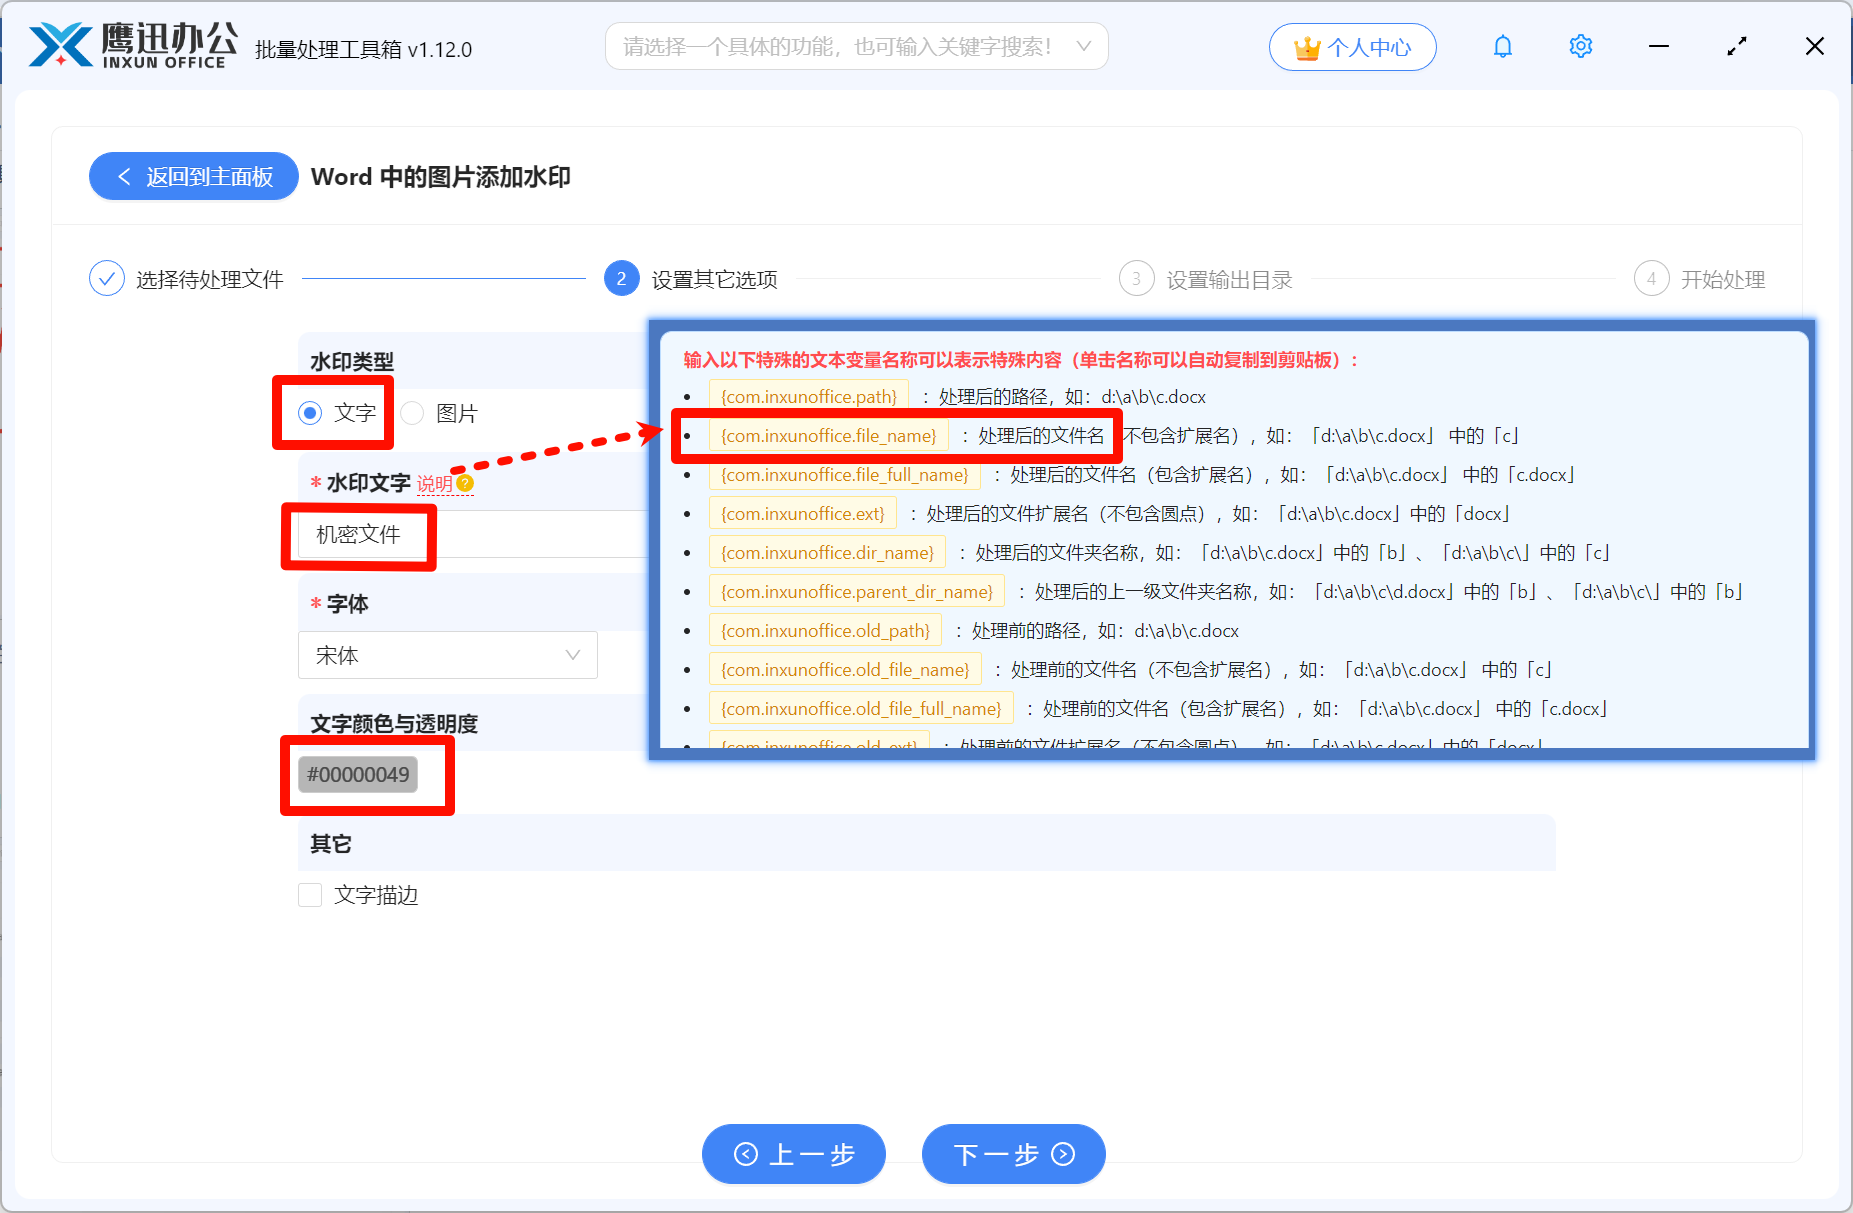Click the crown icon inside 个人中心
This screenshot has width=1853, height=1213.
[1305, 46]
